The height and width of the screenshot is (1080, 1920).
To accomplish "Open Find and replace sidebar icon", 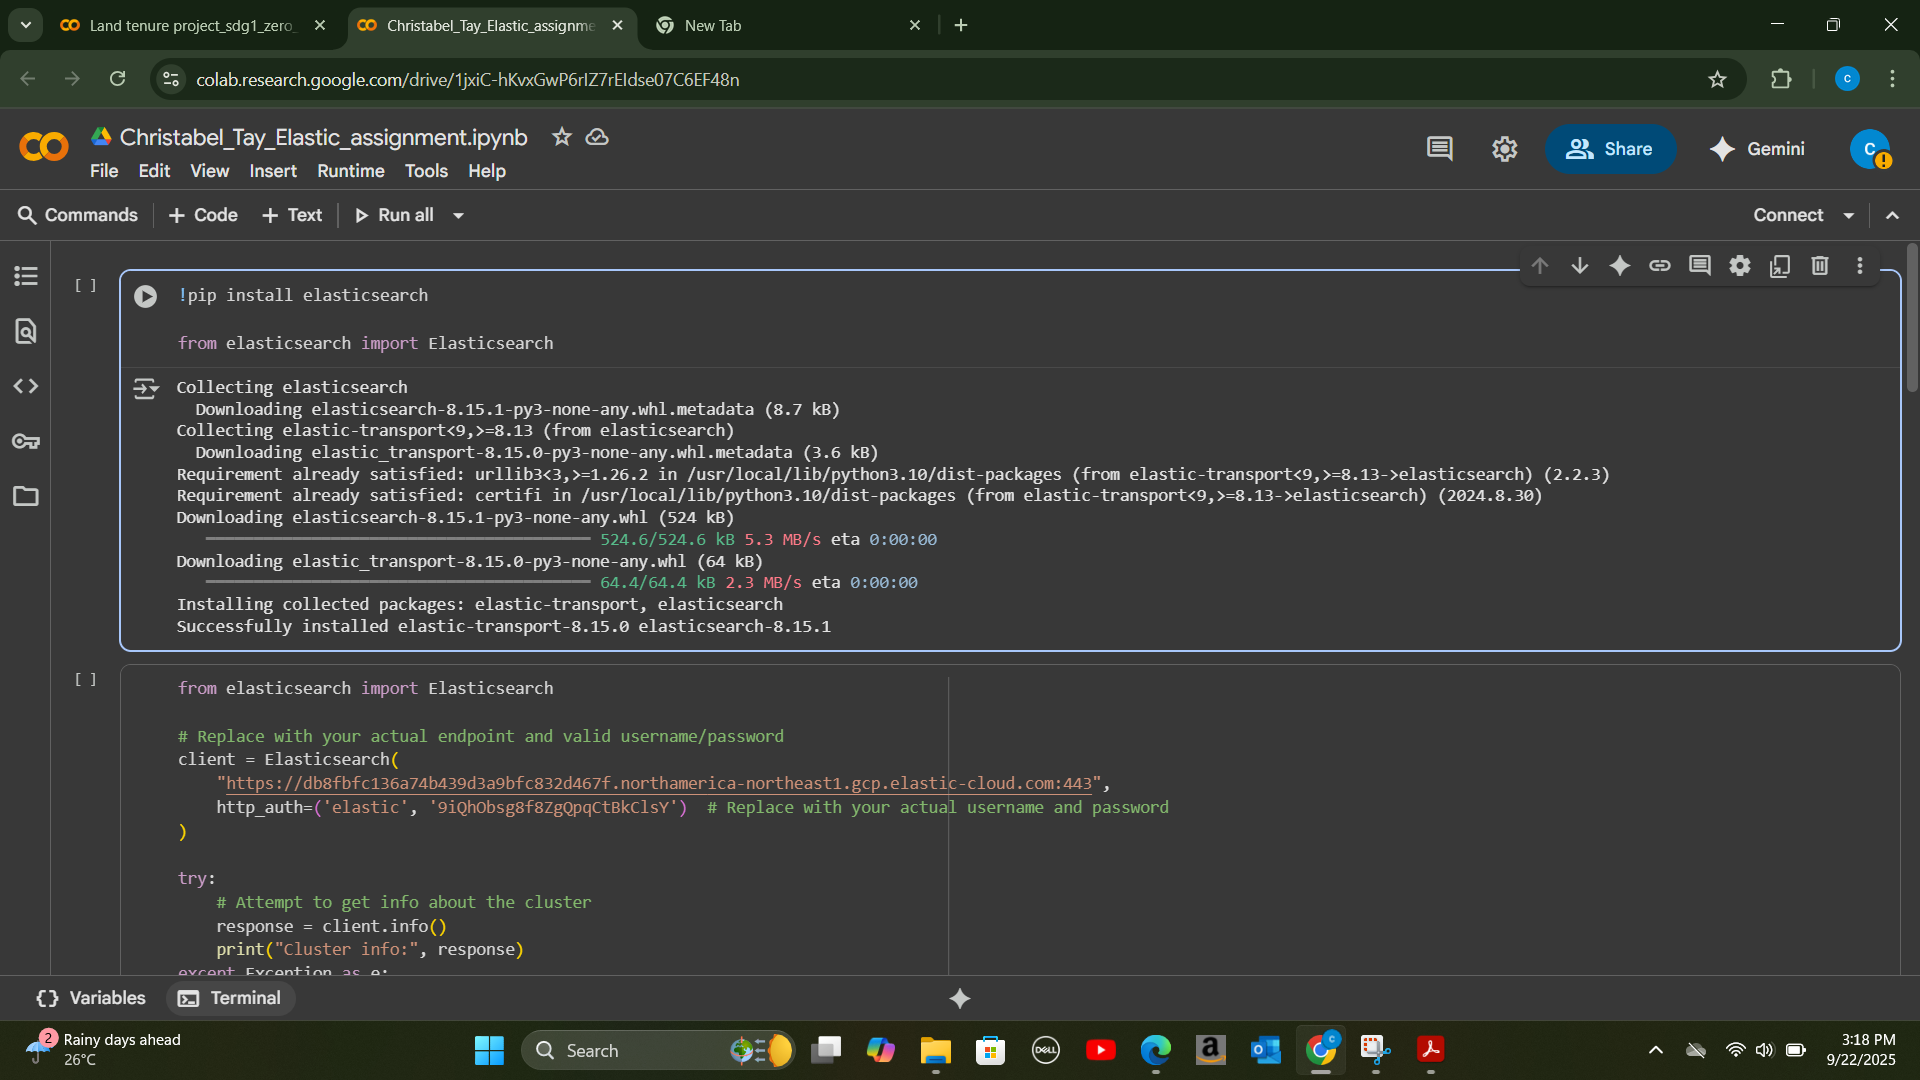I will 26,331.
